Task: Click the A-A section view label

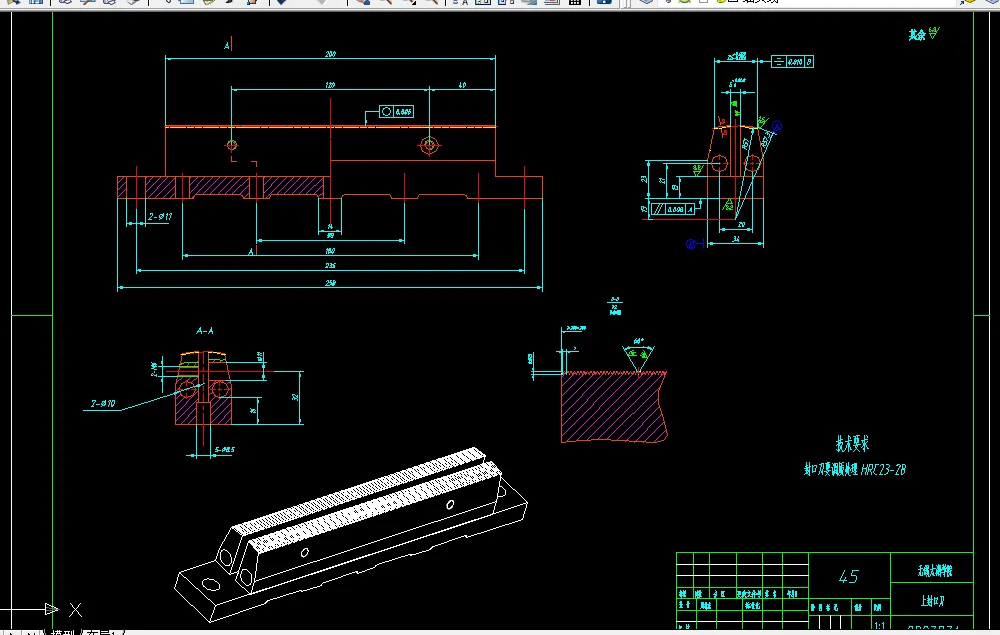Action: pos(205,331)
